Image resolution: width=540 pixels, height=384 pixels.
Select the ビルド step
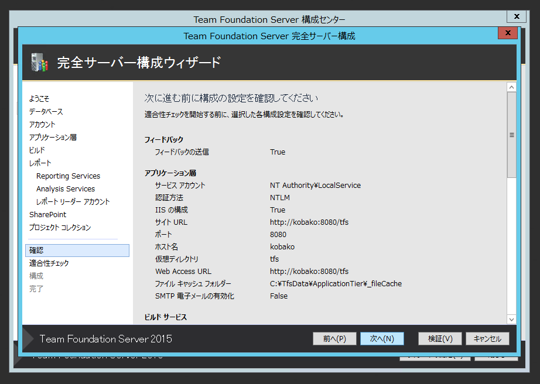(x=37, y=150)
